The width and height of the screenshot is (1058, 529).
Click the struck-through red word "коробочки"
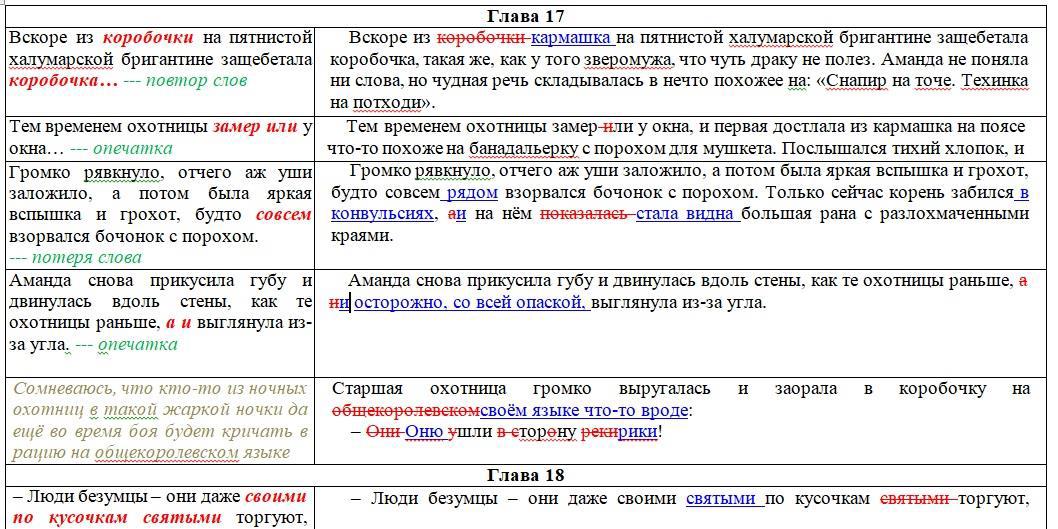[482, 36]
